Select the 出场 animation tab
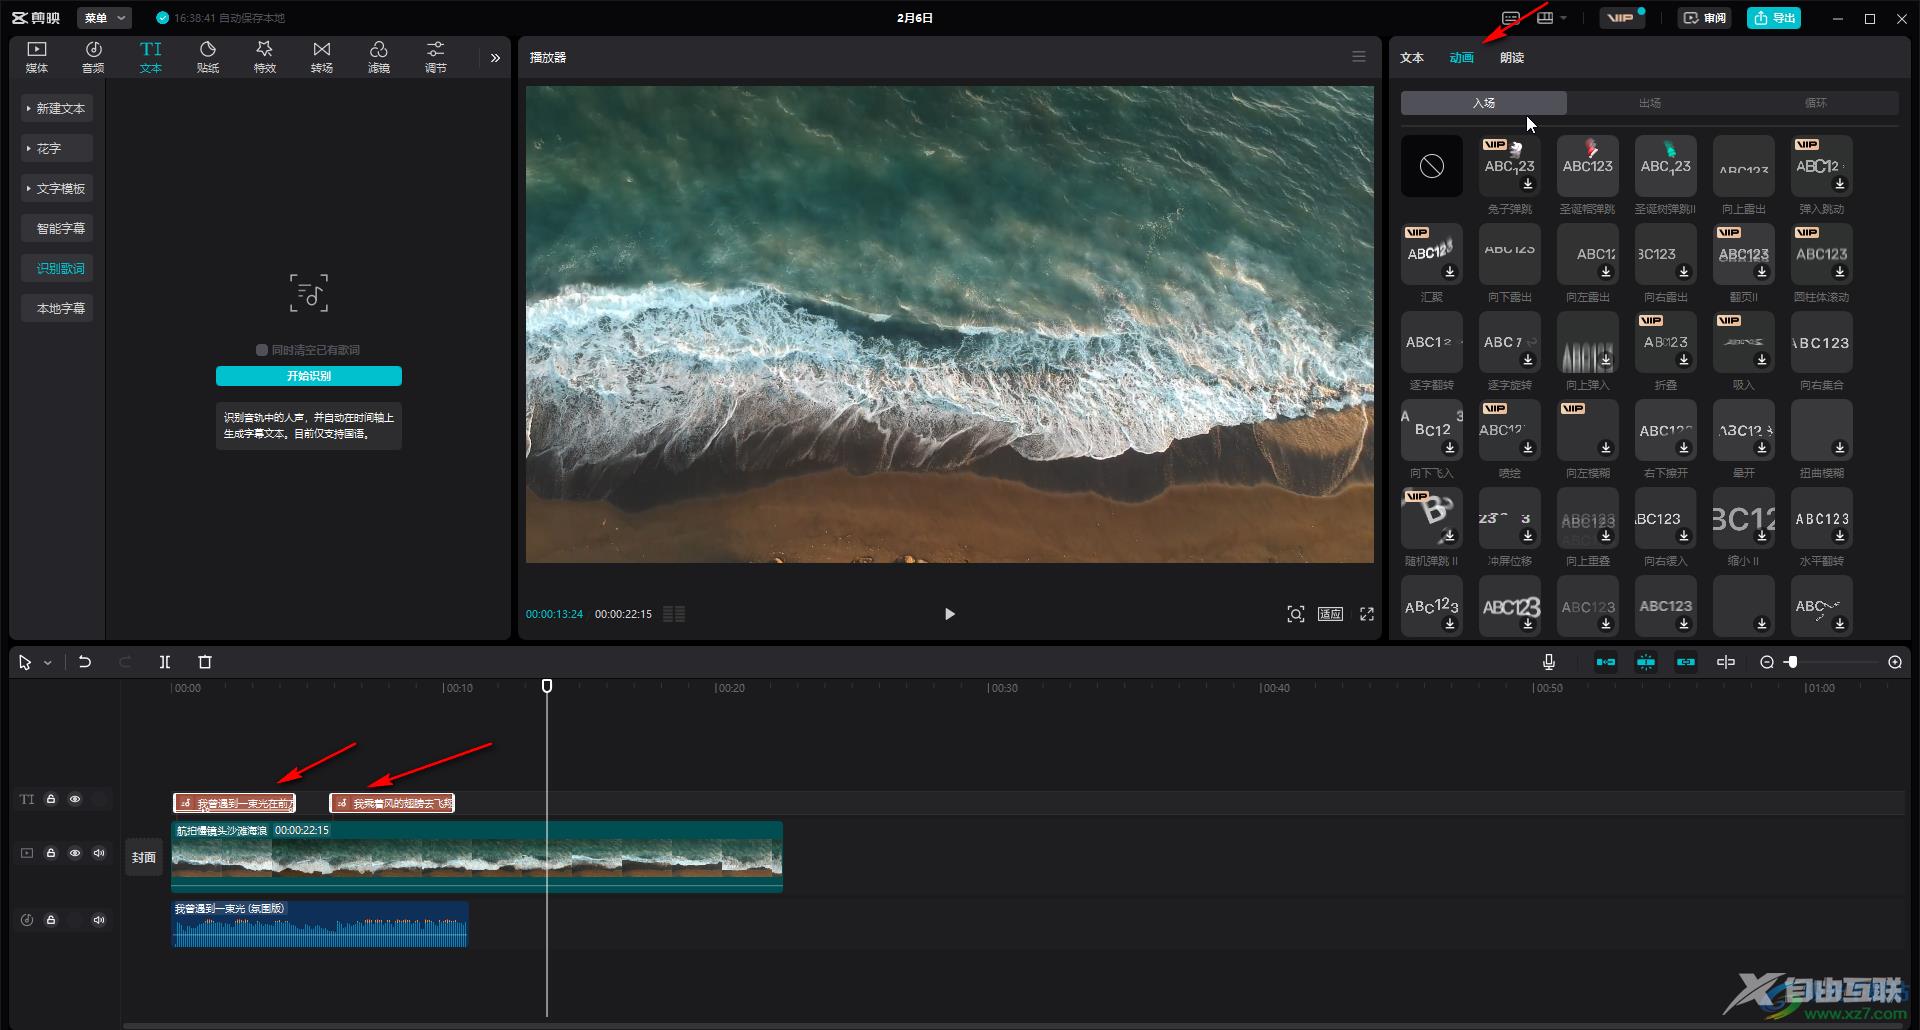The width and height of the screenshot is (1920, 1030). point(1650,103)
